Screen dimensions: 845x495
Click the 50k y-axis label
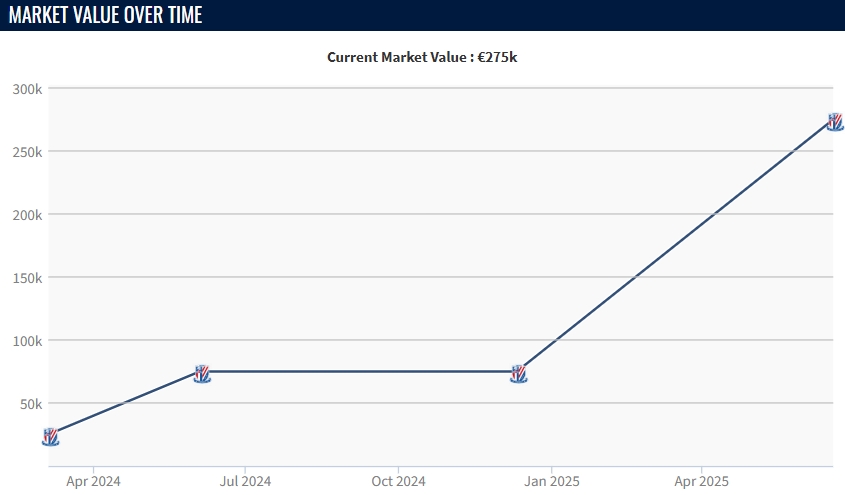tap(31, 404)
